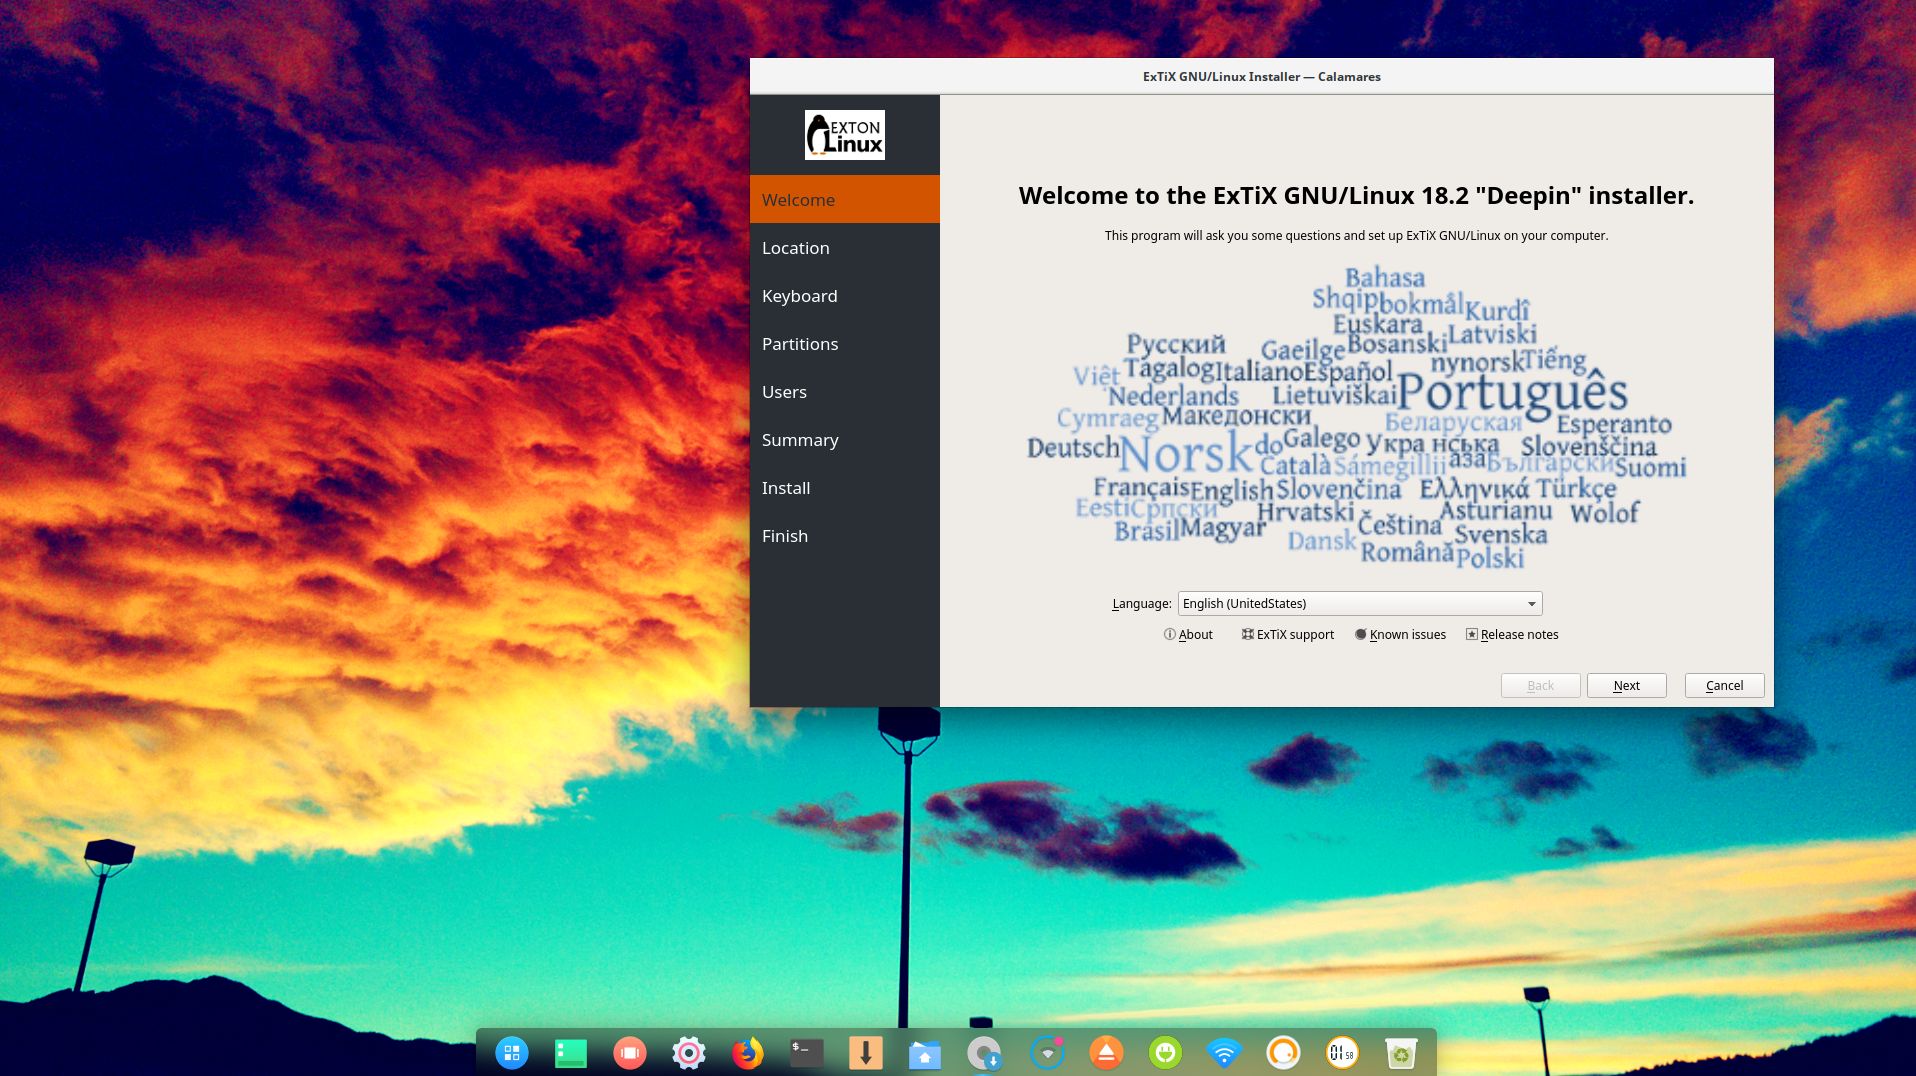This screenshot has height=1076, width=1916.
Task: Select the Keyboard step in sidebar
Action: (x=845, y=295)
